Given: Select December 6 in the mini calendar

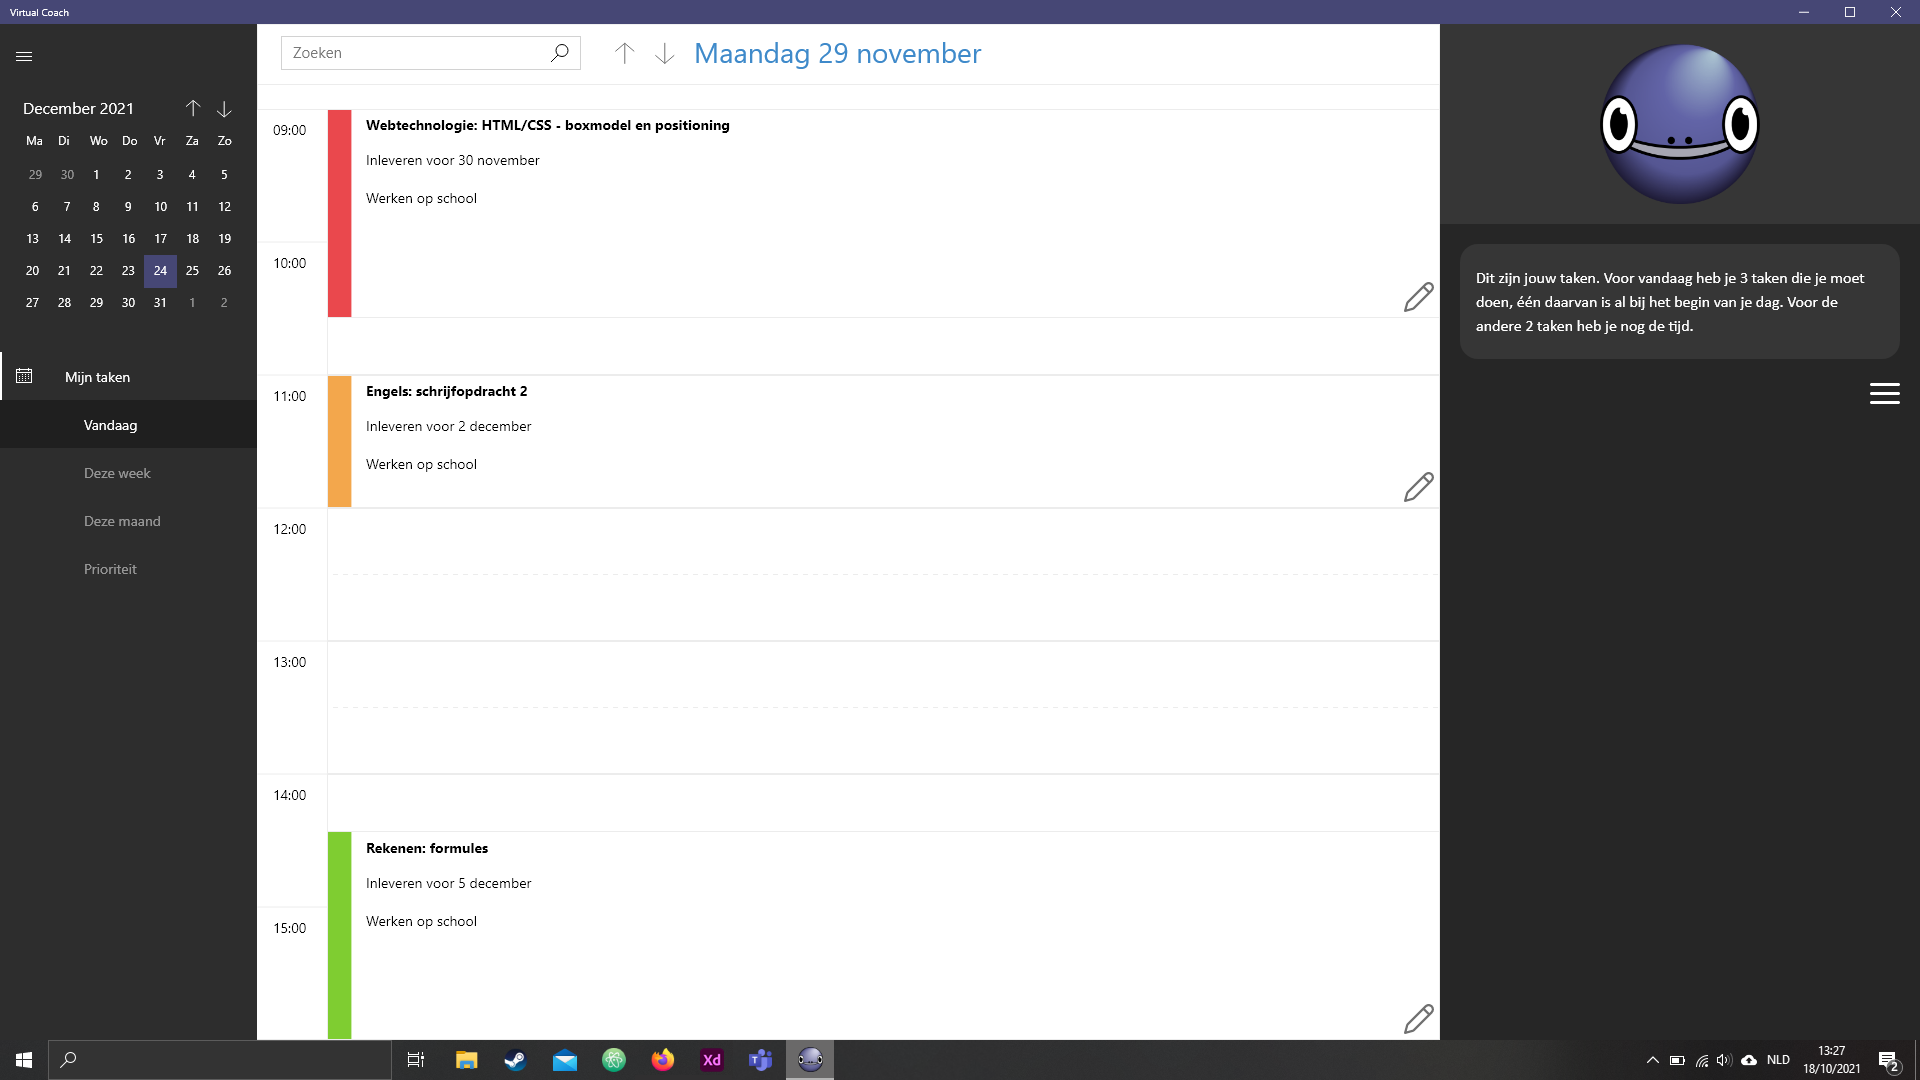Looking at the screenshot, I should pos(34,207).
